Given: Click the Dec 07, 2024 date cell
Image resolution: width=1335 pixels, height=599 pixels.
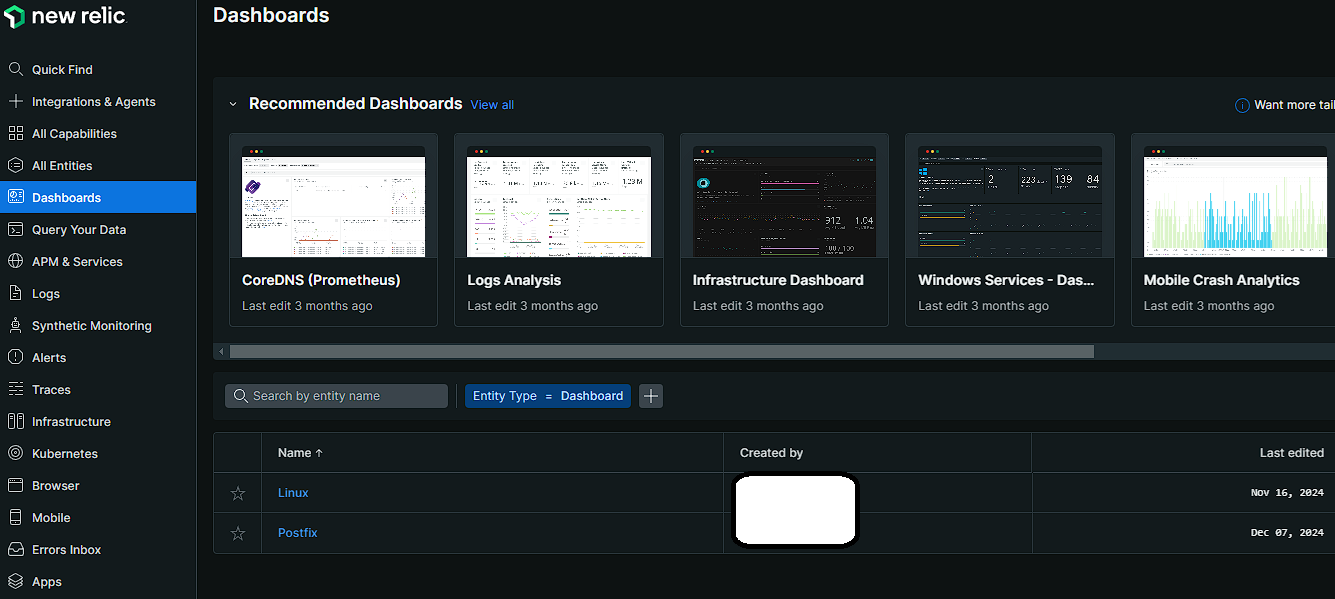Looking at the screenshot, I should coord(1287,533).
